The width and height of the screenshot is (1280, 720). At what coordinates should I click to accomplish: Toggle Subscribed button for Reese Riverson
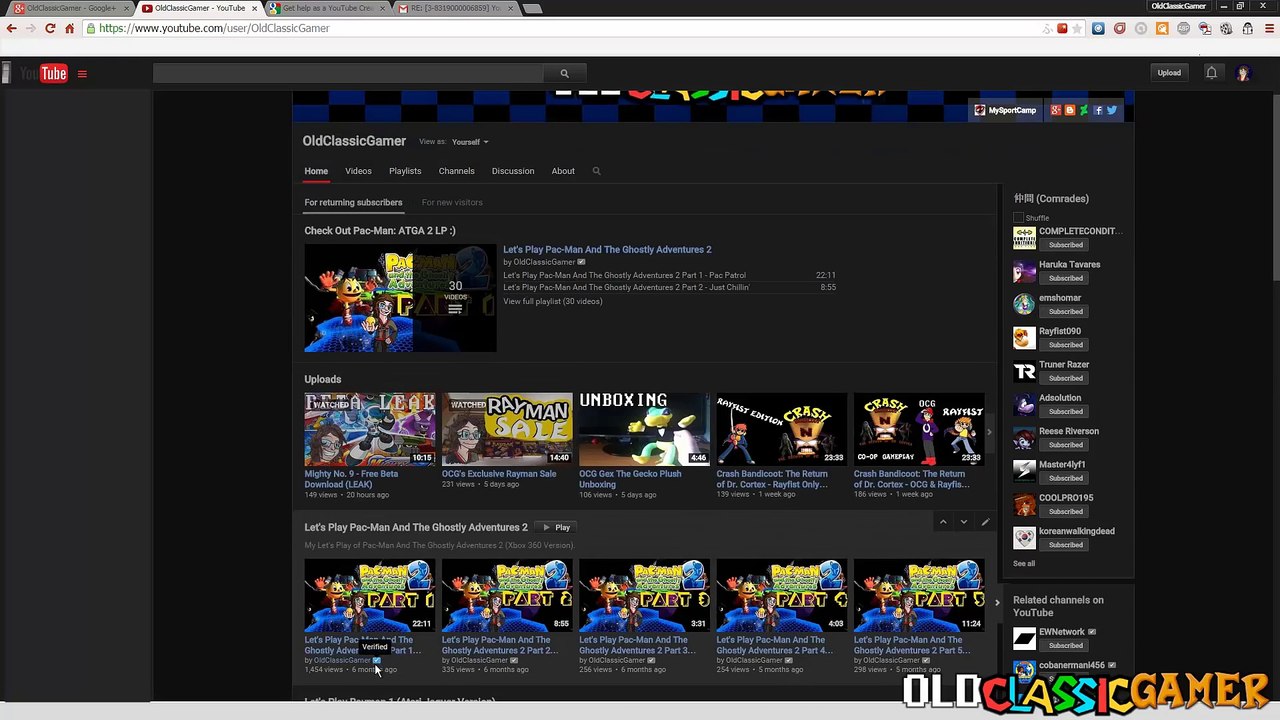tap(1065, 445)
